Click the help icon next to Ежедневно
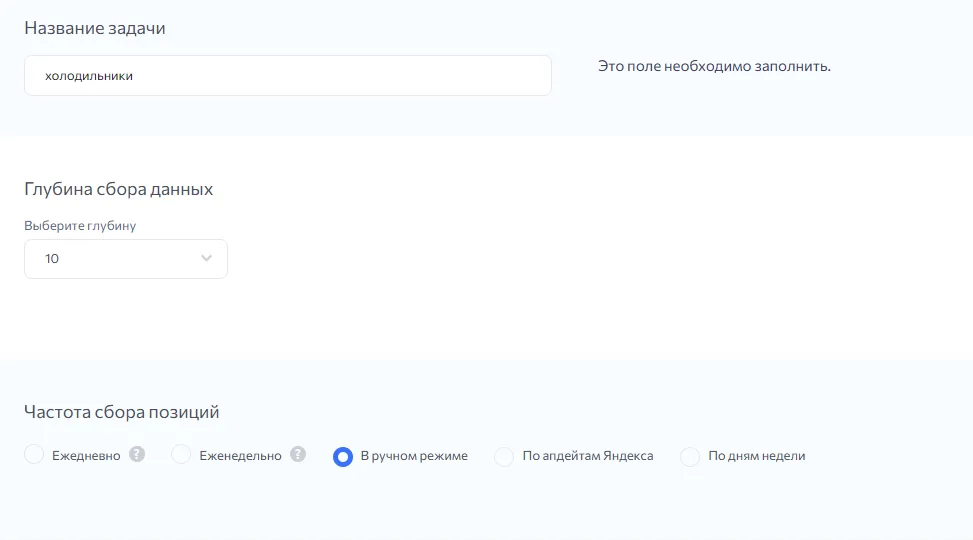Image resolution: width=973 pixels, height=540 pixels. click(137, 454)
